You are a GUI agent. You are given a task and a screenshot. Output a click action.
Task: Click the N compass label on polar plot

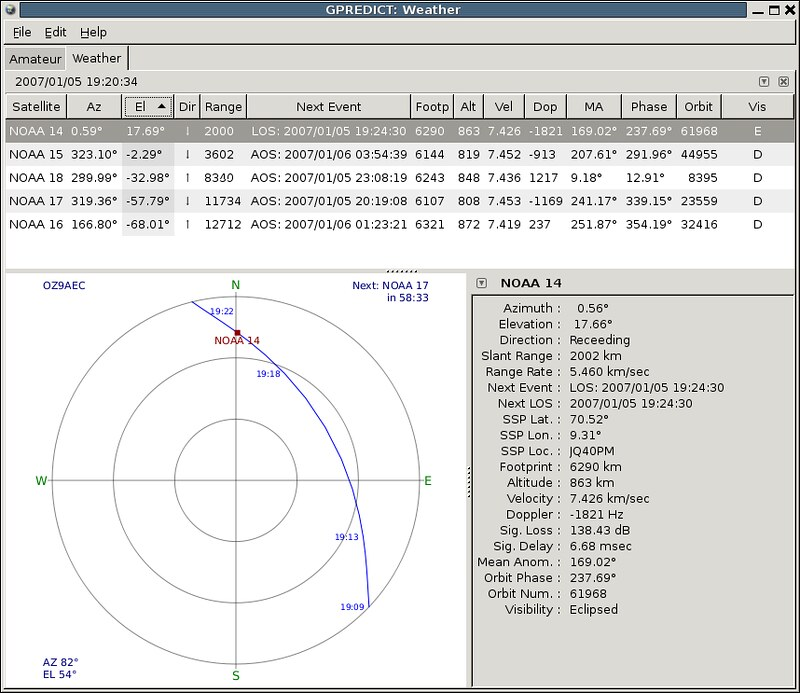(x=235, y=285)
